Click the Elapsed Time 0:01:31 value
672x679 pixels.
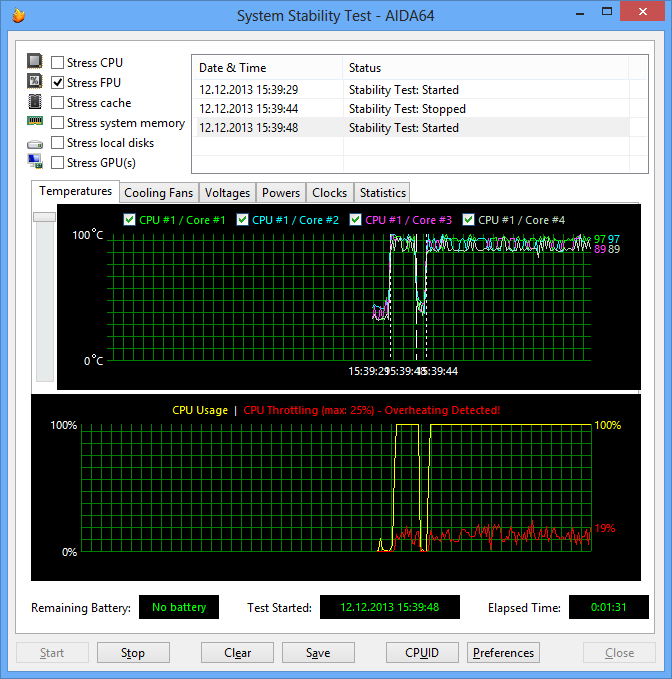[x=608, y=607]
